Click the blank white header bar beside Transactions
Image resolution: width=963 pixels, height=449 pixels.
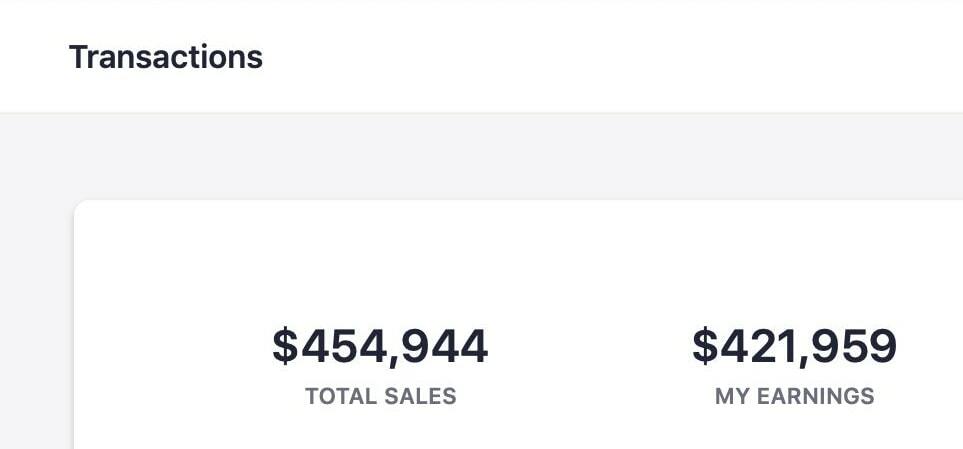tap(600, 57)
